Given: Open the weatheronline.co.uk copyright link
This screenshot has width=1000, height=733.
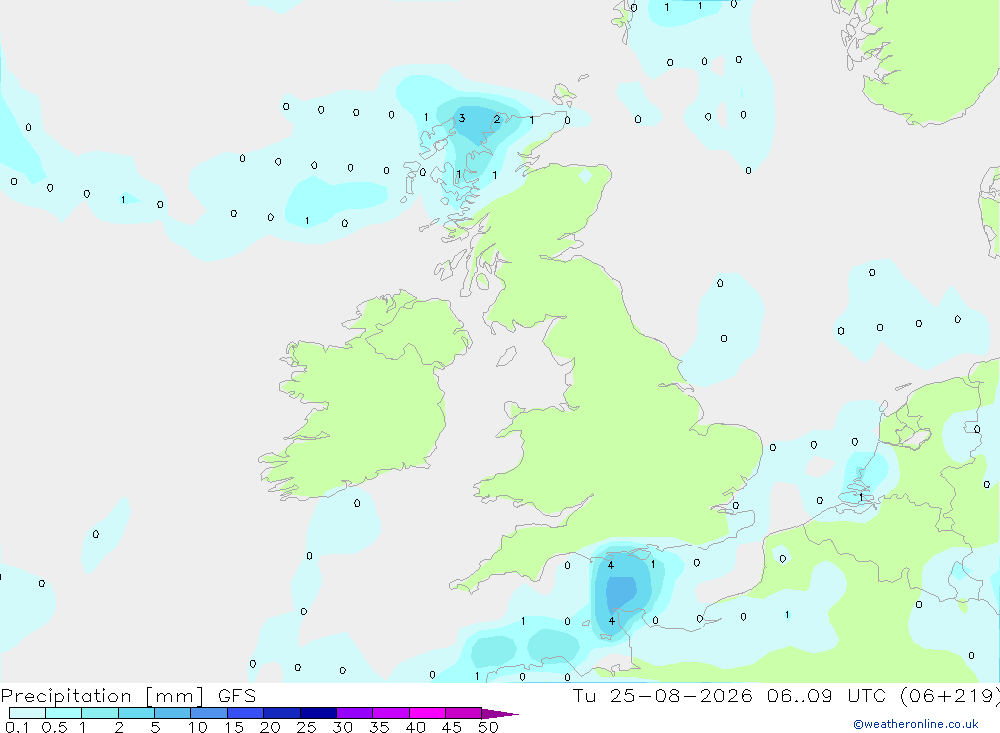Looking at the screenshot, I should 915,724.
